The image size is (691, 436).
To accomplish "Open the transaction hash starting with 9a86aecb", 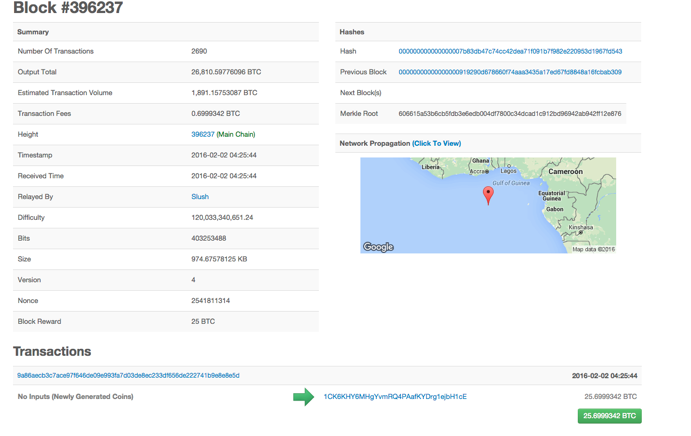I will pyautogui.click(x=128, y=376).
